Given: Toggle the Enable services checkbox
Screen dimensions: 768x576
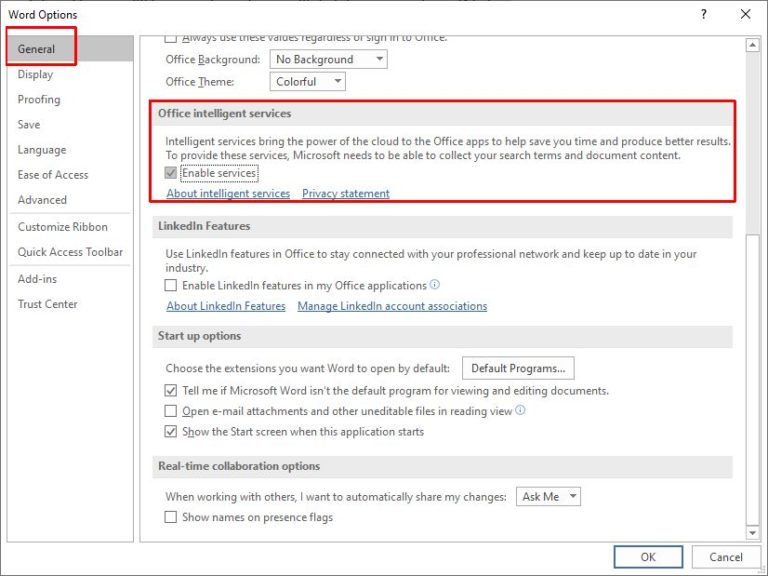Looking at the screenshot, I should (x=170, y=173).
